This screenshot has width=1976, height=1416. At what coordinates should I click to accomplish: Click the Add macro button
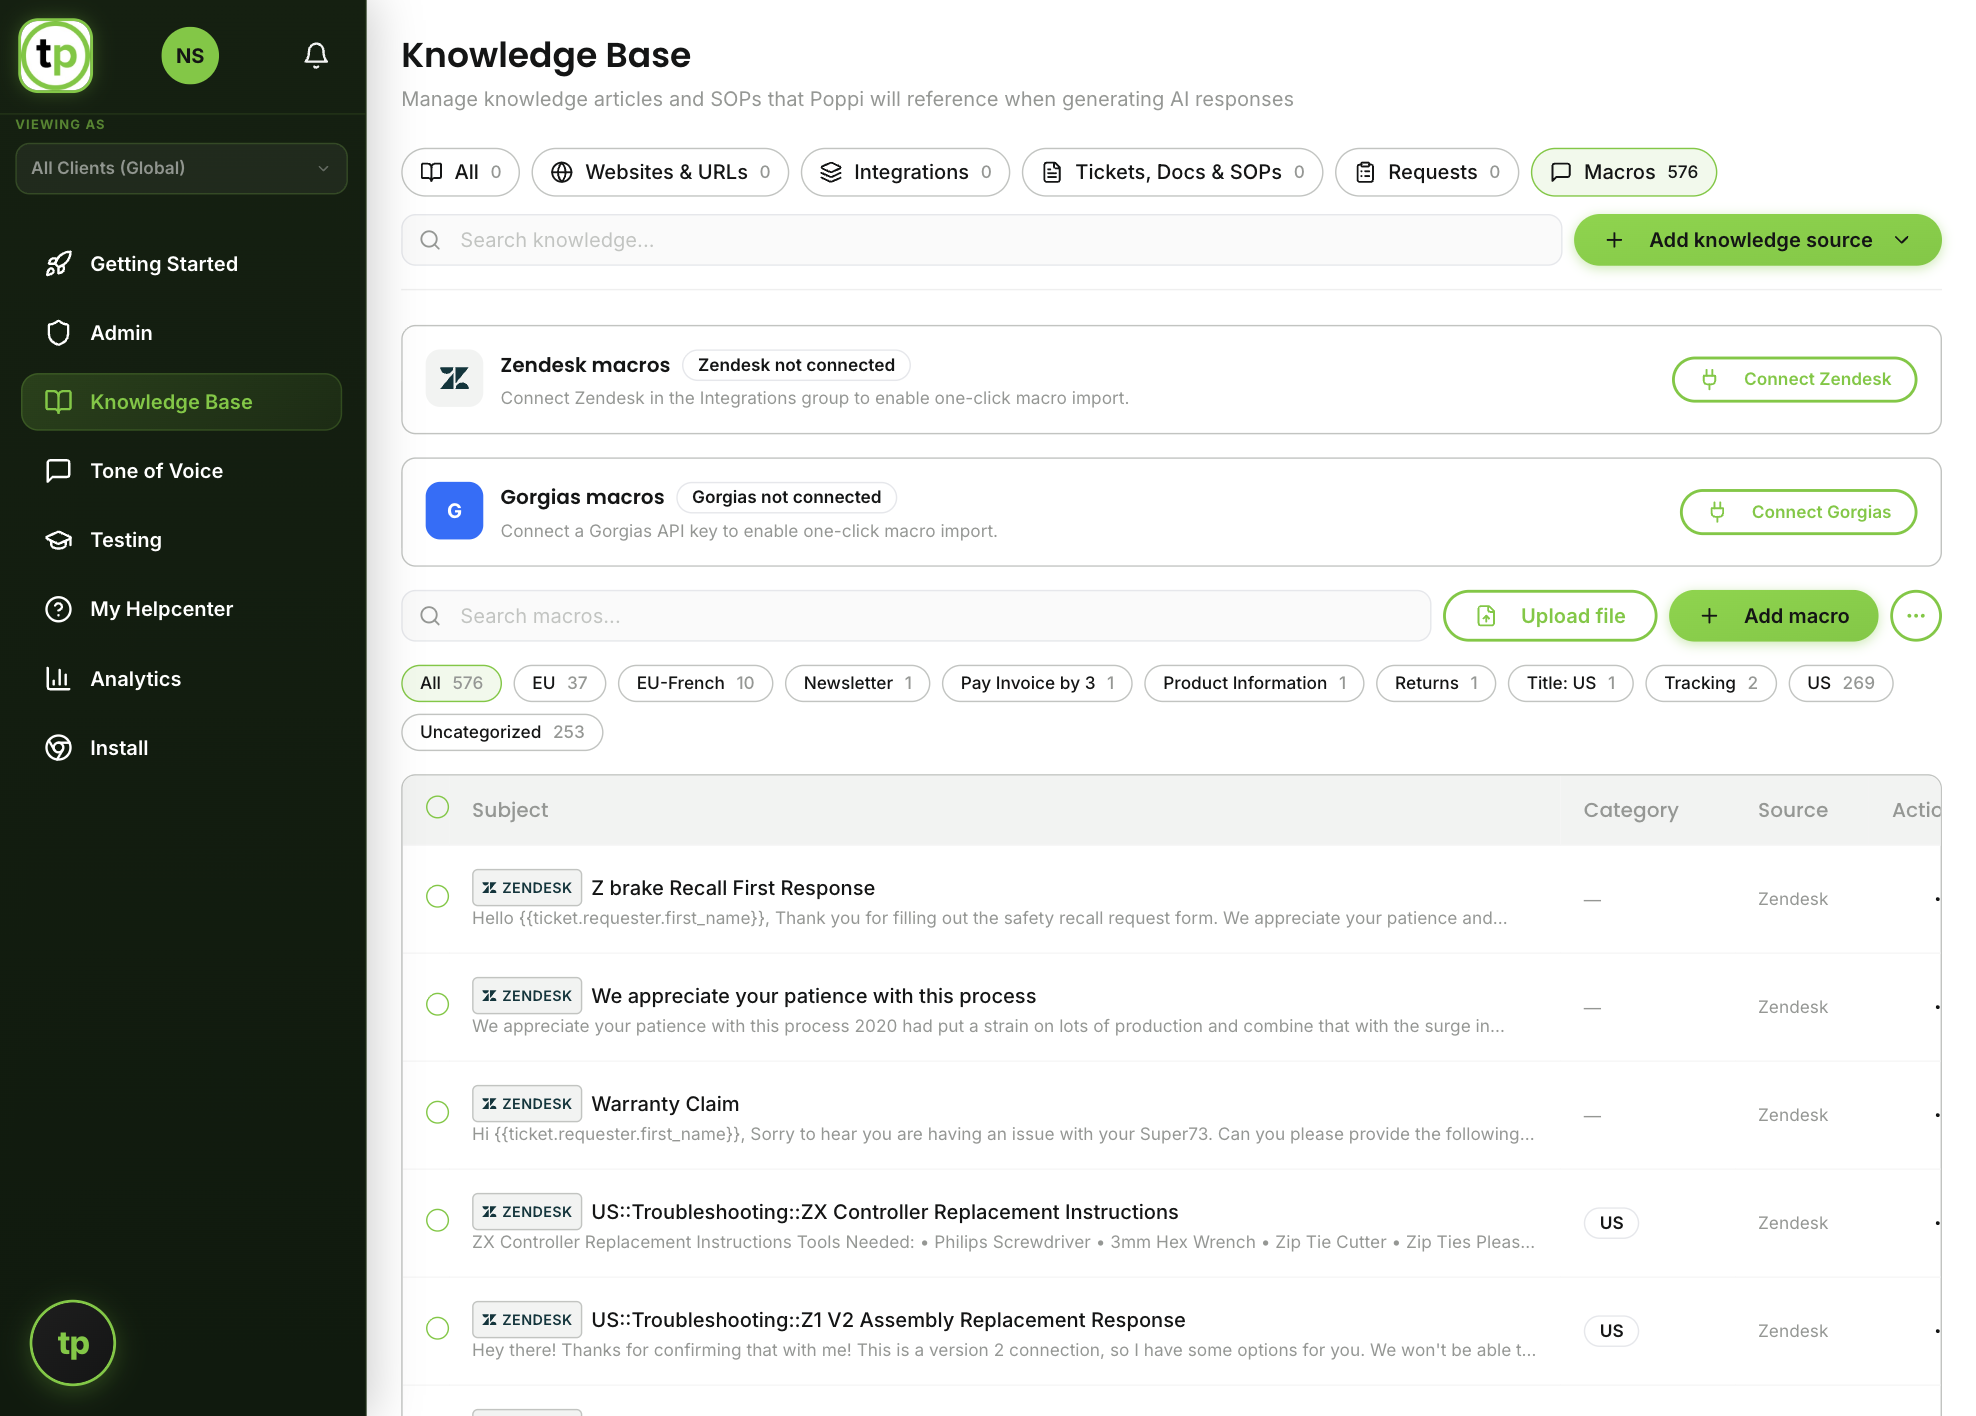(x=1774, y=616)
